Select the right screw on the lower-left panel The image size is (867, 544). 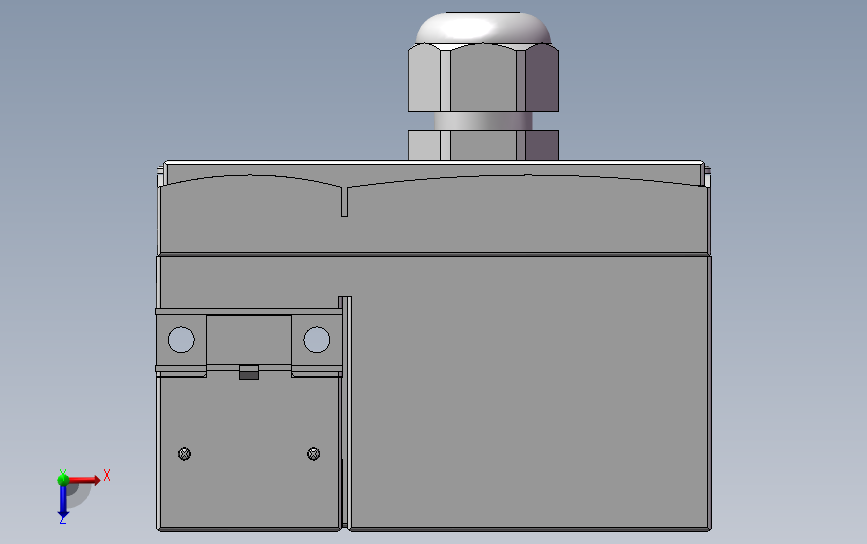[314, 454]
